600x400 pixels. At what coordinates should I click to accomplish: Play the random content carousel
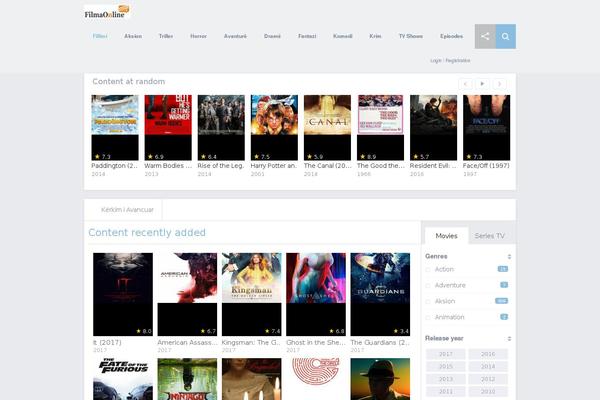pyautogui.click(x=482, y=84)
